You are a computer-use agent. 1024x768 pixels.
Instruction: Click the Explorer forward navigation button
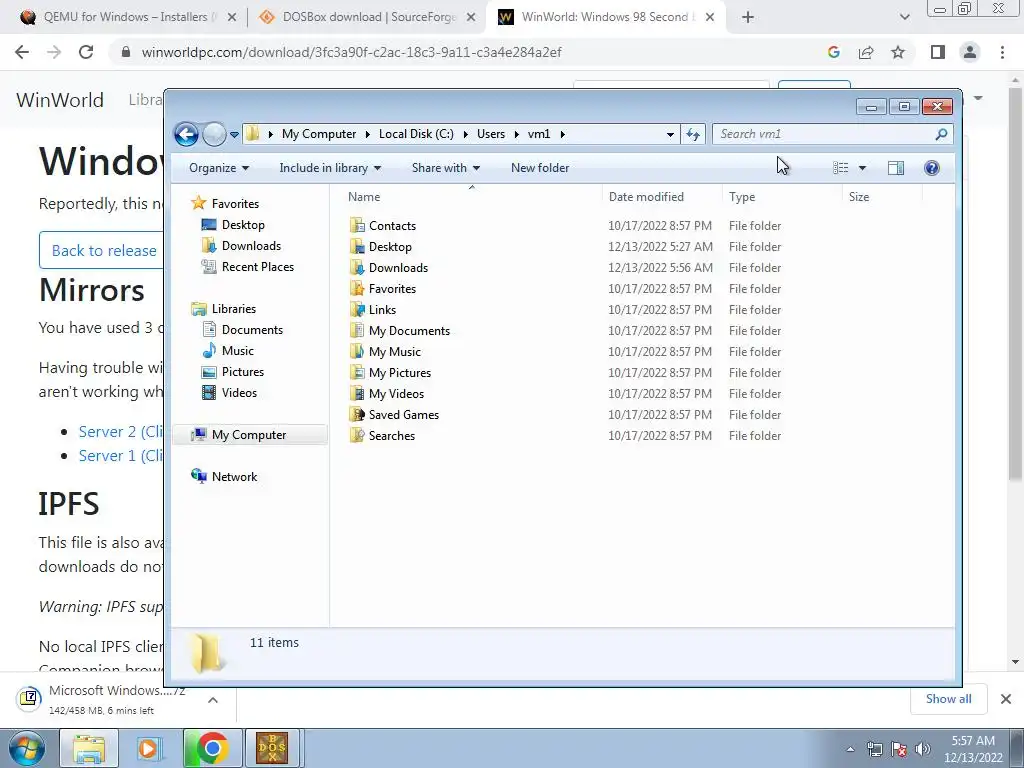click(214, 135)
